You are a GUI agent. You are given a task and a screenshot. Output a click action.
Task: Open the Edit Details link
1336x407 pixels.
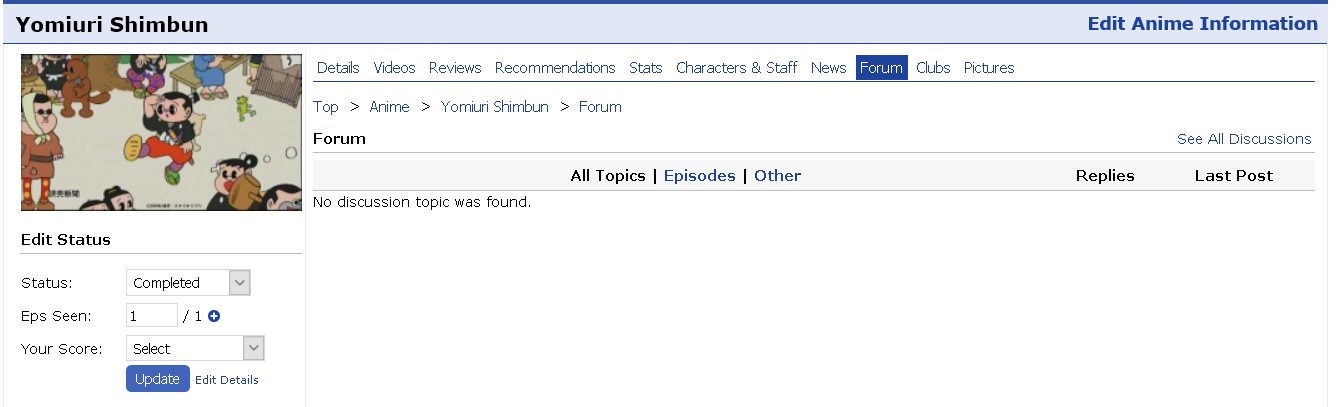227,380
